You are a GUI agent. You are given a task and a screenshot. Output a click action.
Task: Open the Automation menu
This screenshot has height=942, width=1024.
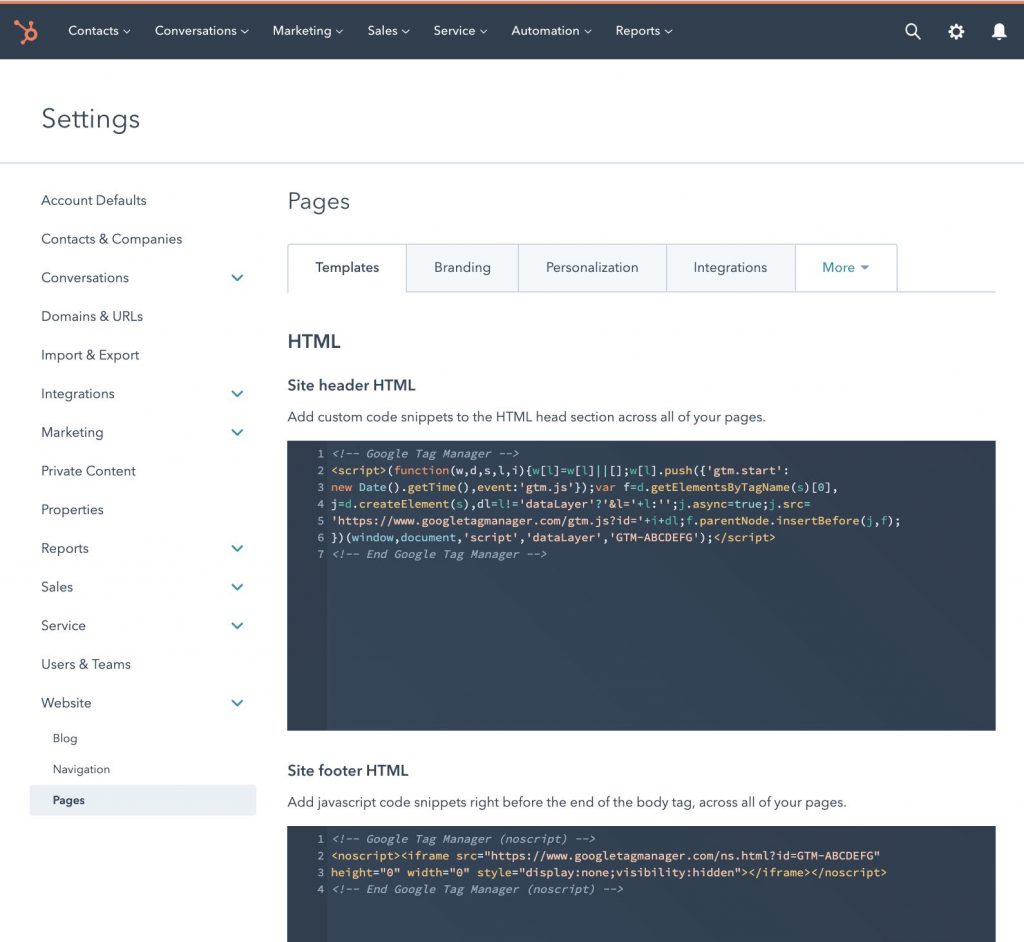(x=550, y=31)
